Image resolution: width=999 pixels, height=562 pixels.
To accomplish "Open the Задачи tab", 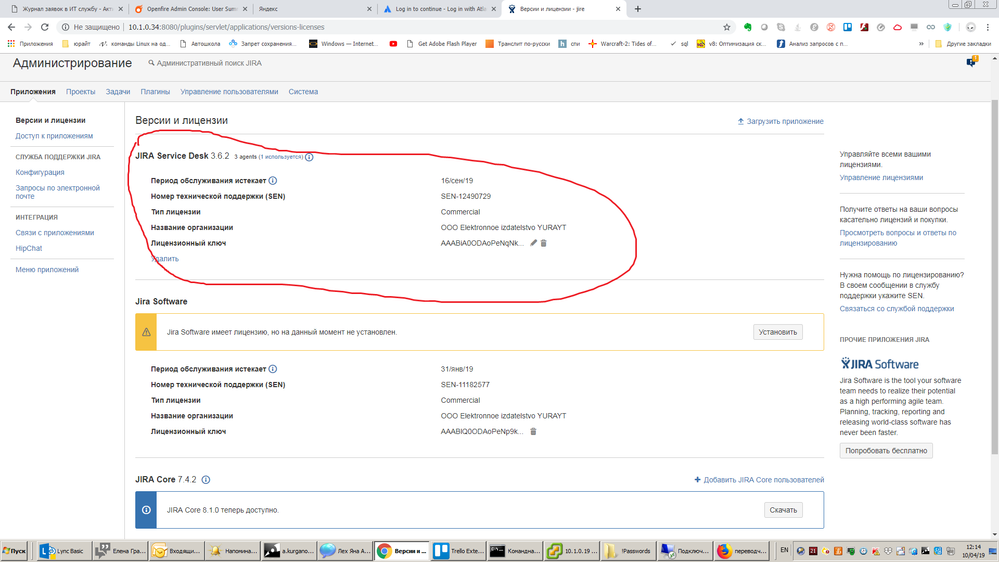I will (118, 92).
